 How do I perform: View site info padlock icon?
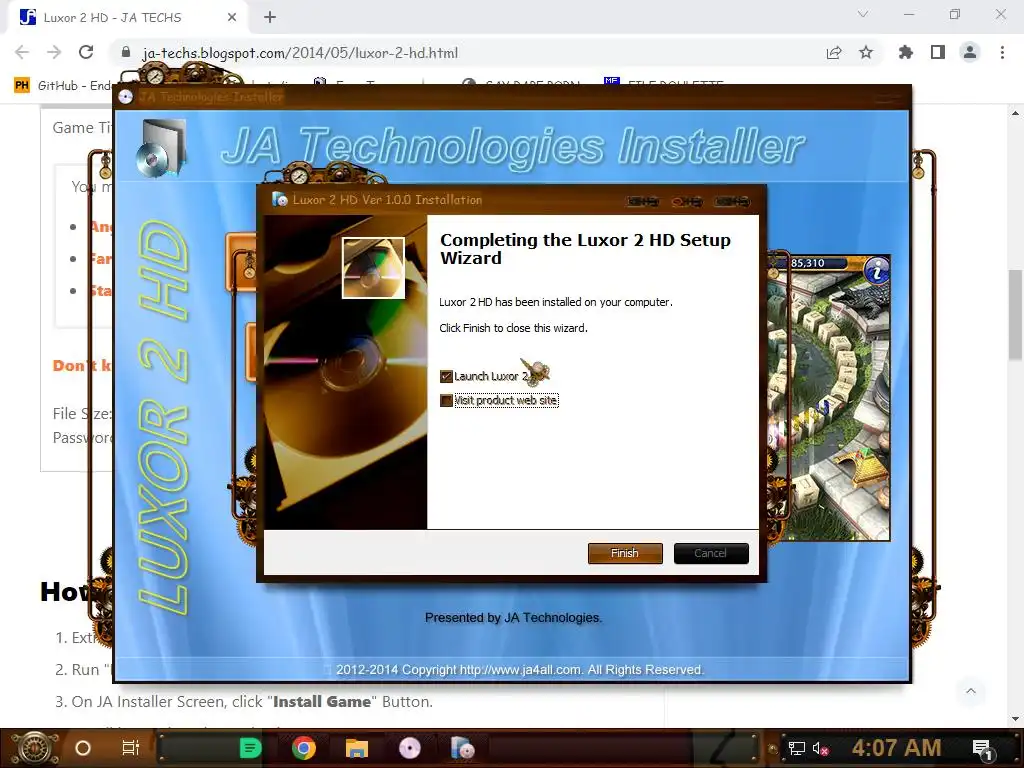click(x=126, y=52)
